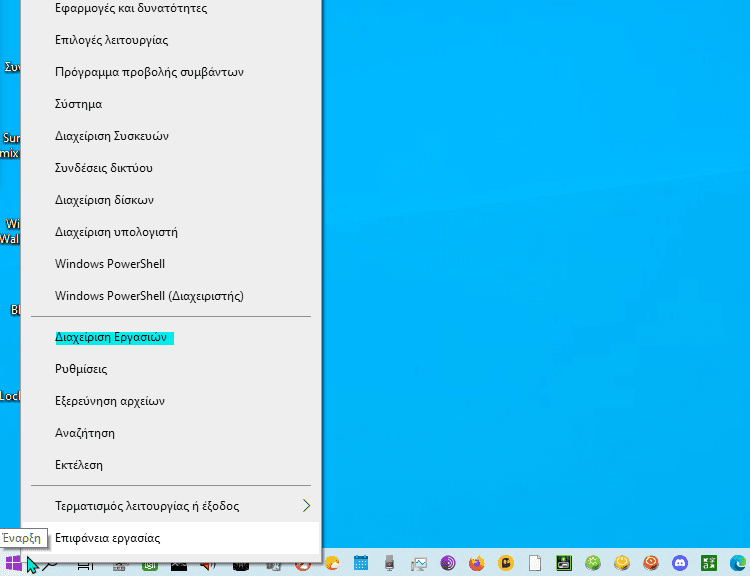Open the highlighted Διαχείριση Εργασιών entry
The image size is (750, 576).
[171, 337]
